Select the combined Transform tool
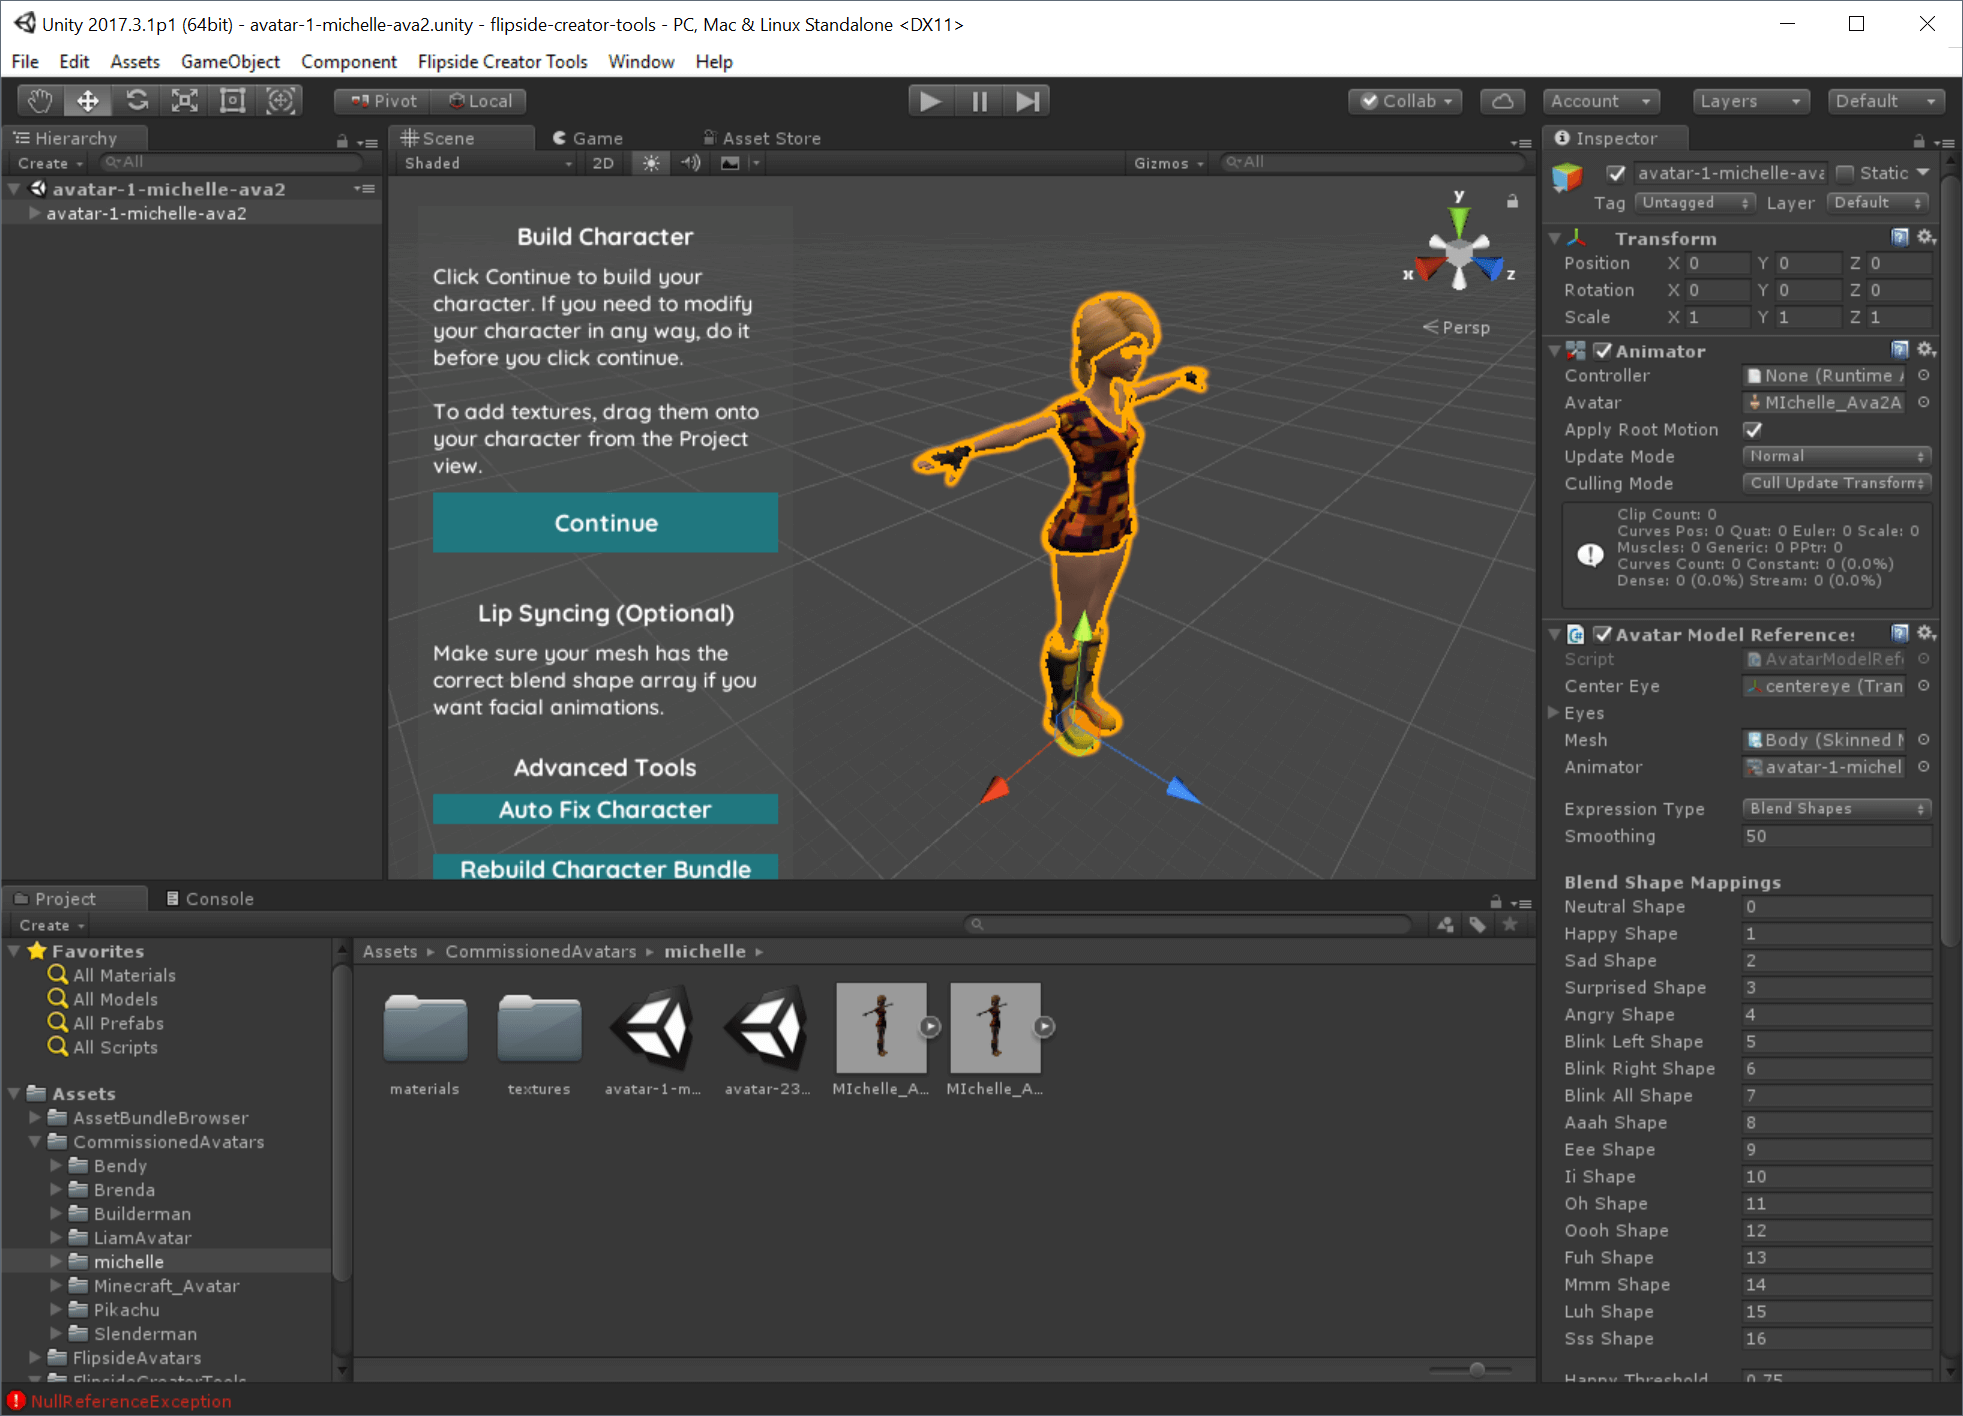This screenshot has width=1963, height=1416. point(281,101)
